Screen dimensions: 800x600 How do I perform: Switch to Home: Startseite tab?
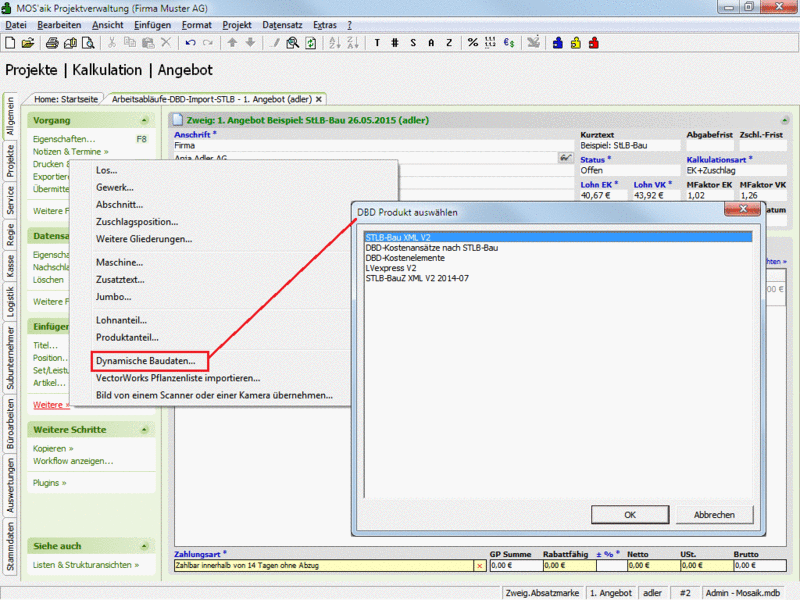click(x=66, y=99)
